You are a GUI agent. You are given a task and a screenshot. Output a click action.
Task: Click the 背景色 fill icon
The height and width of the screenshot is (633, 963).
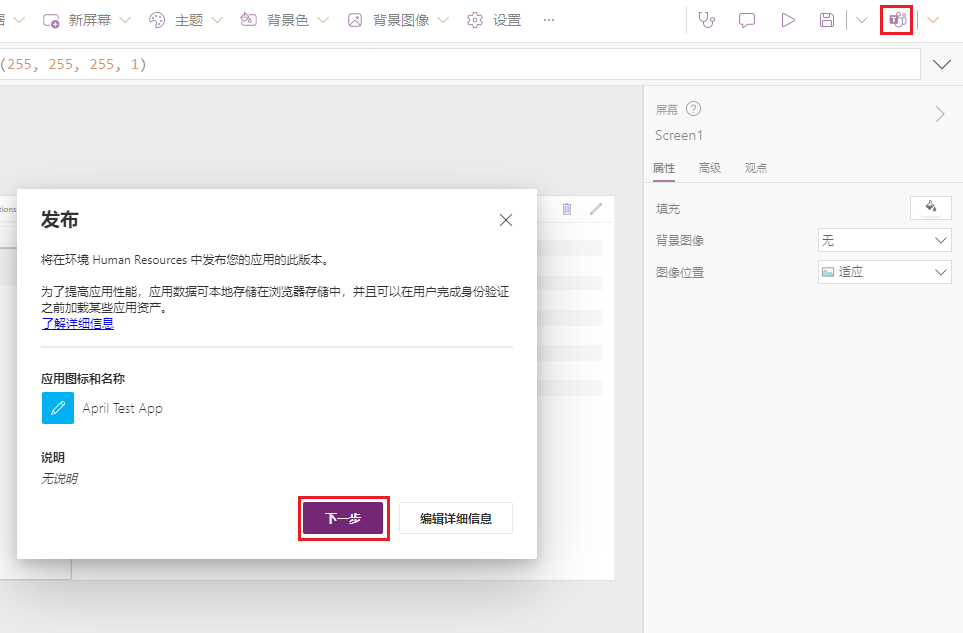coord(248,20)
